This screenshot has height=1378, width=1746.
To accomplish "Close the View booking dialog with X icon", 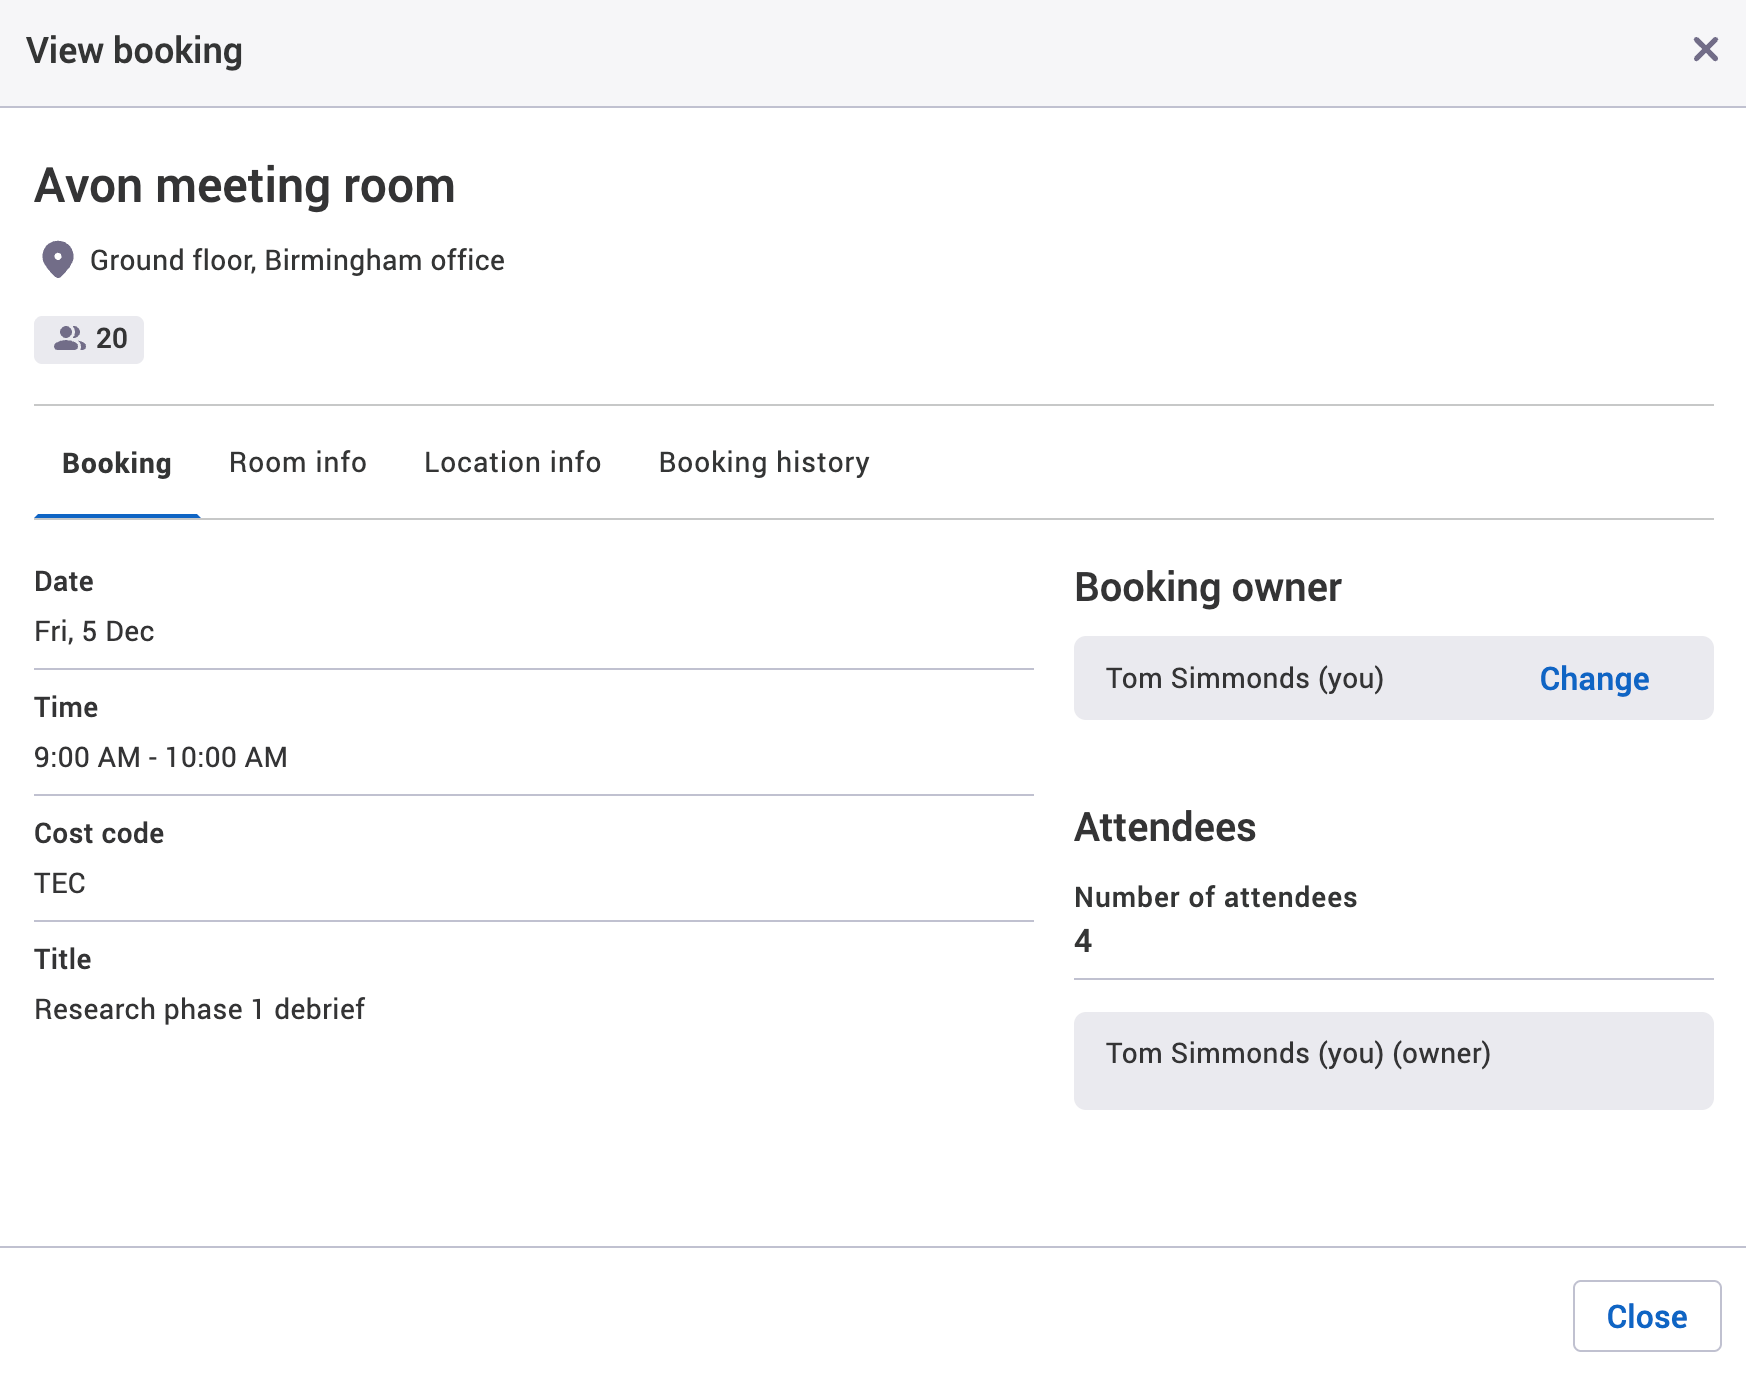I will coord(1705,49).
